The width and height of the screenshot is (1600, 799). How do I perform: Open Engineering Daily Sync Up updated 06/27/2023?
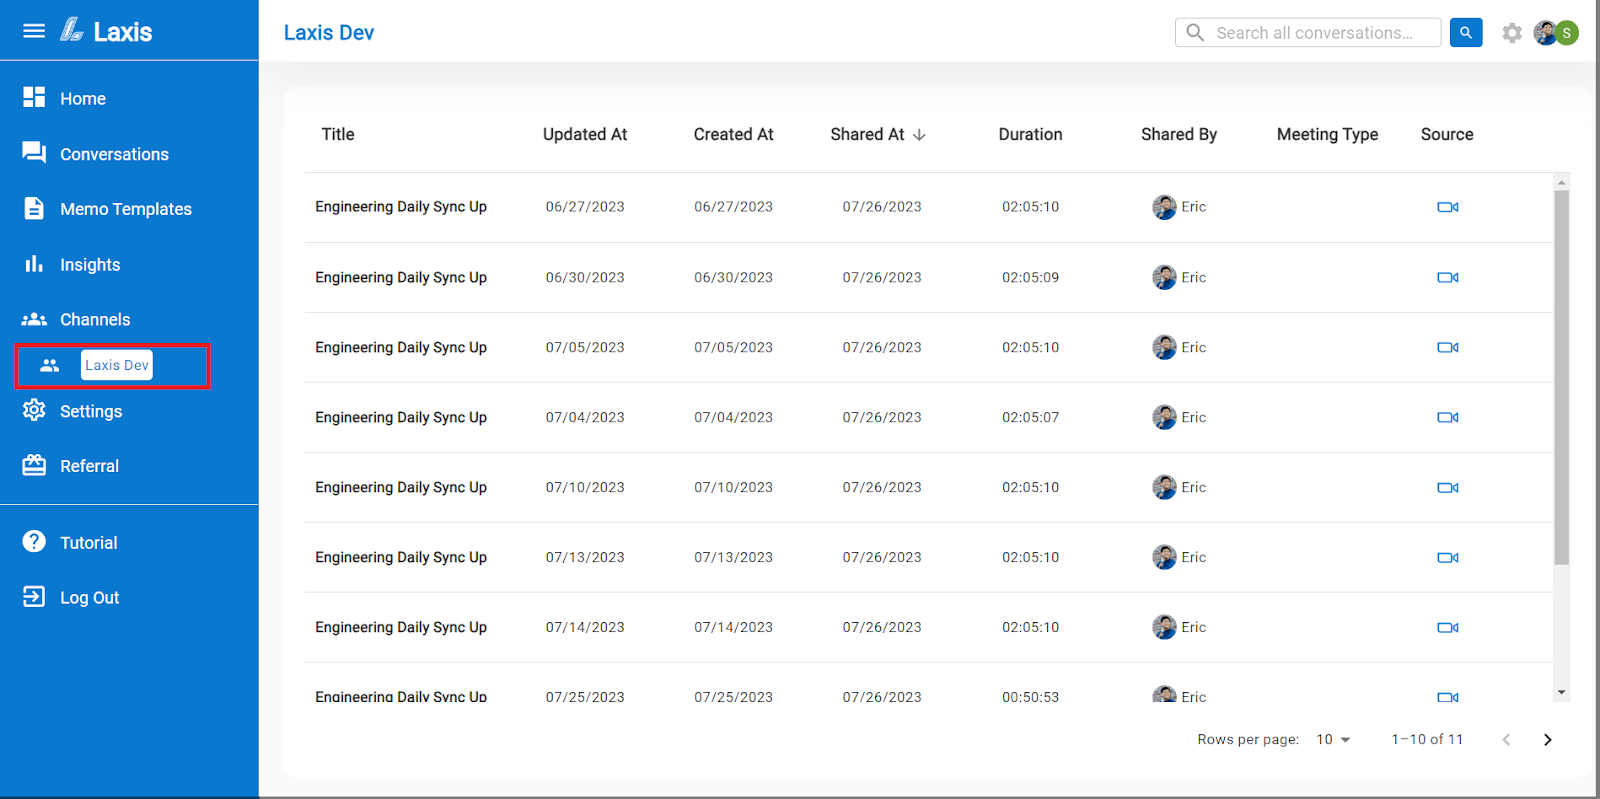click(x=401, y=207)
